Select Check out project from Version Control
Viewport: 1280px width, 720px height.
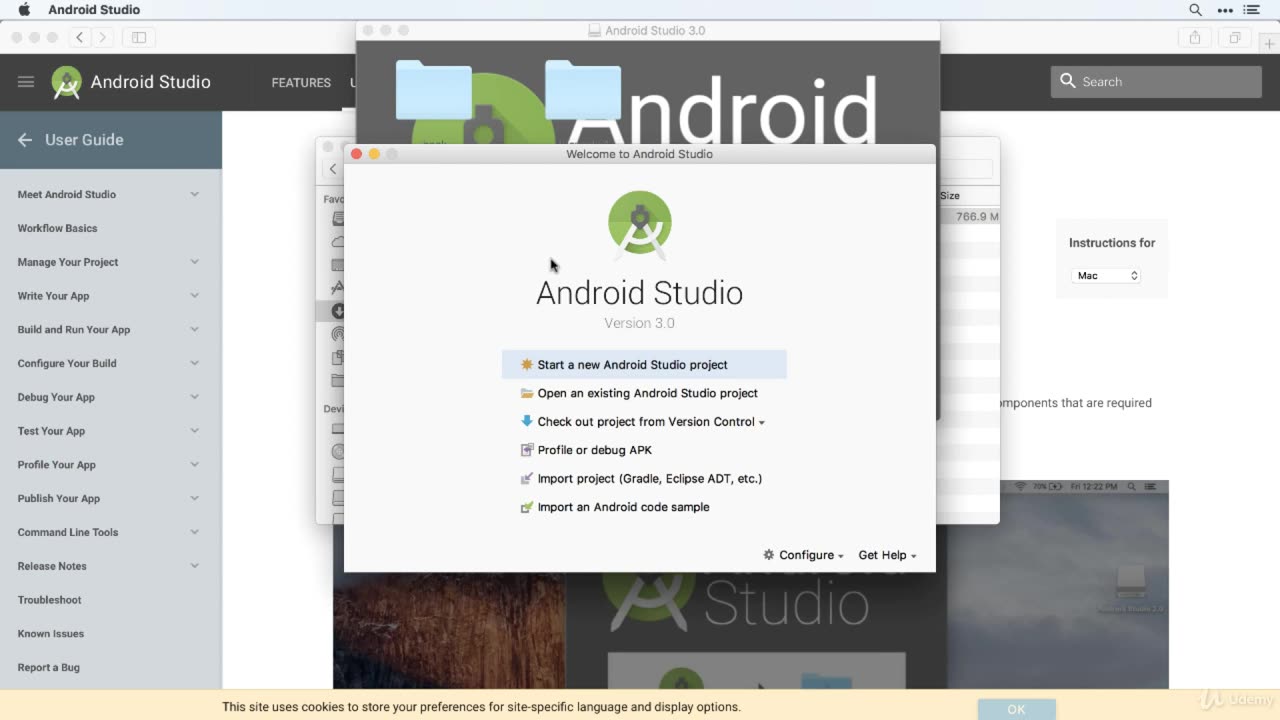tap(644, 421)
